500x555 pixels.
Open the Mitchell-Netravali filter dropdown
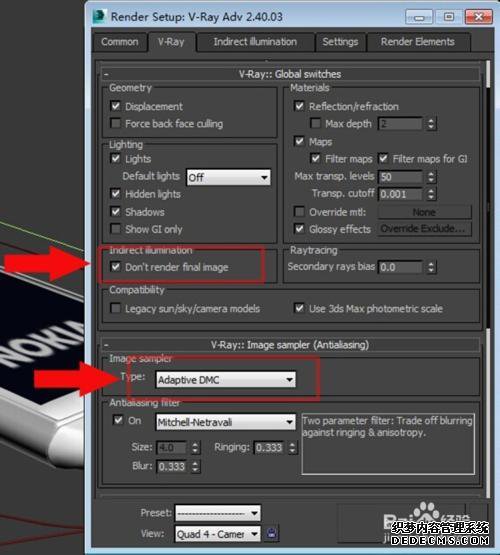coord(226,422)
